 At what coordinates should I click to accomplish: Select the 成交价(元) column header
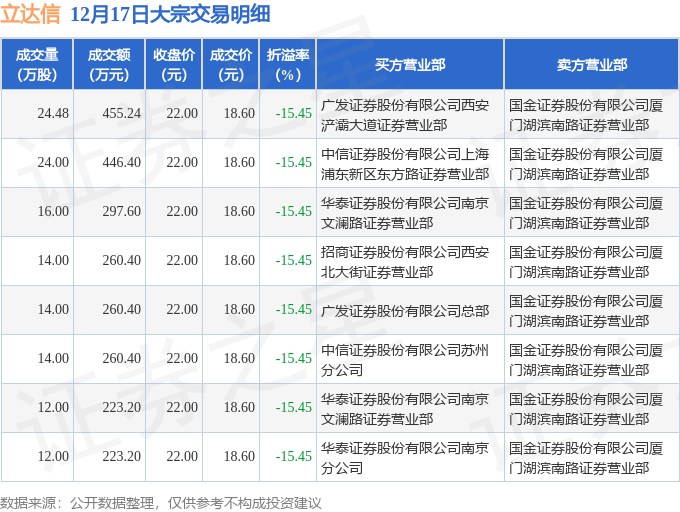point(231,65)
